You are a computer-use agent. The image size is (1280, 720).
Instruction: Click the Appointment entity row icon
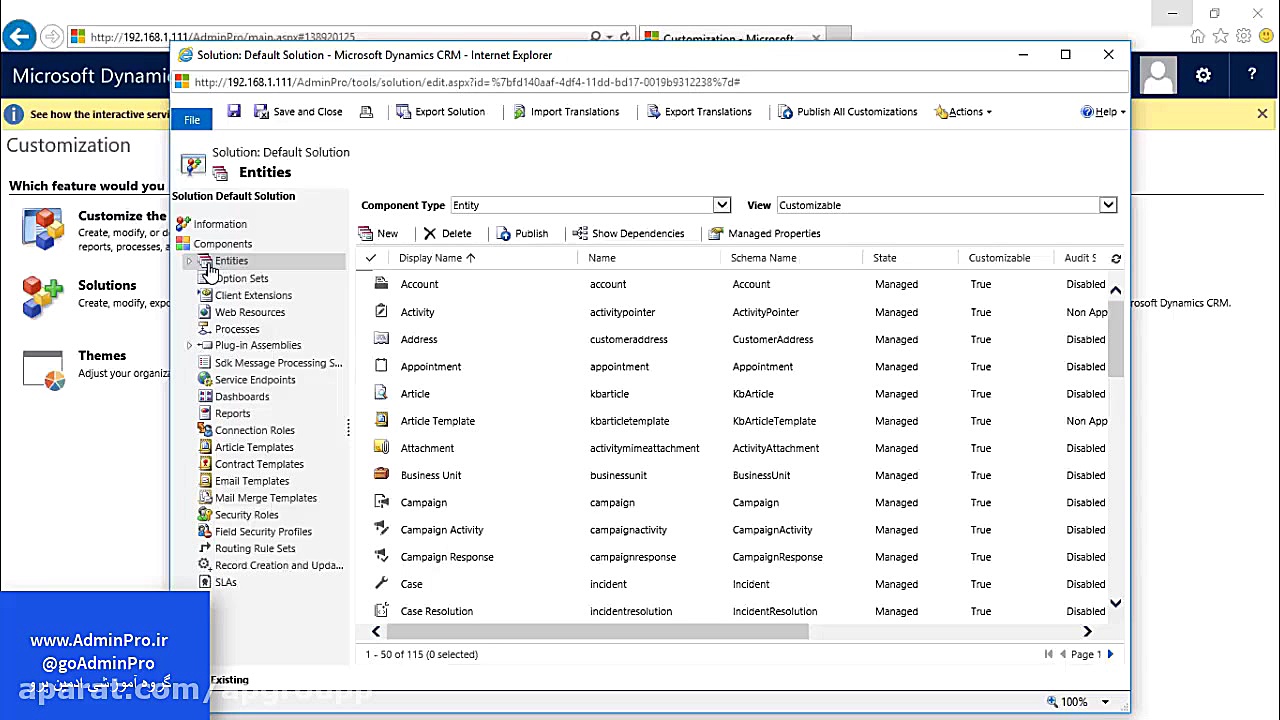[381, 366]
